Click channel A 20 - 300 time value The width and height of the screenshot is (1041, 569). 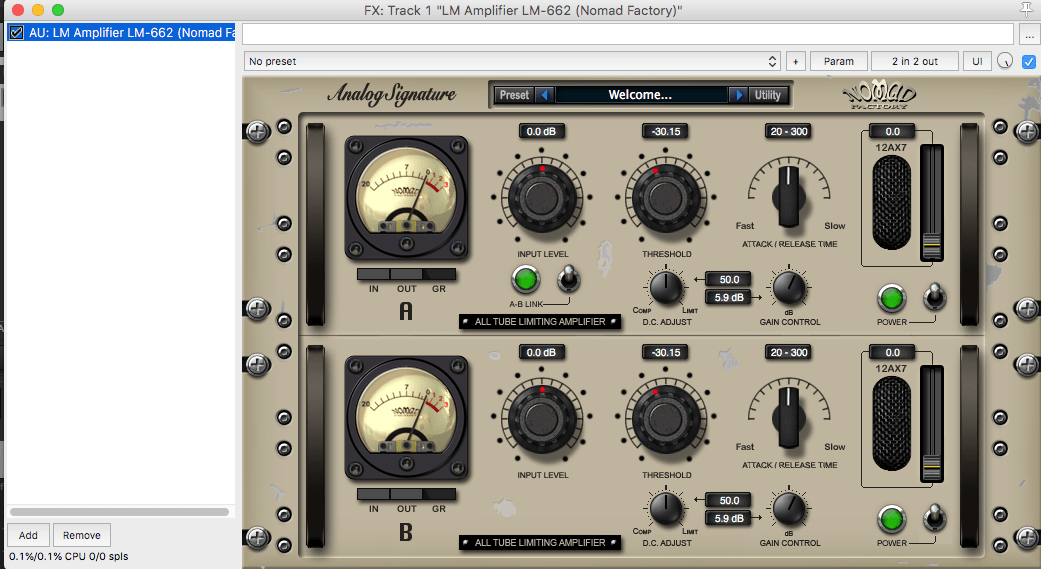click(x=789, y=131)
